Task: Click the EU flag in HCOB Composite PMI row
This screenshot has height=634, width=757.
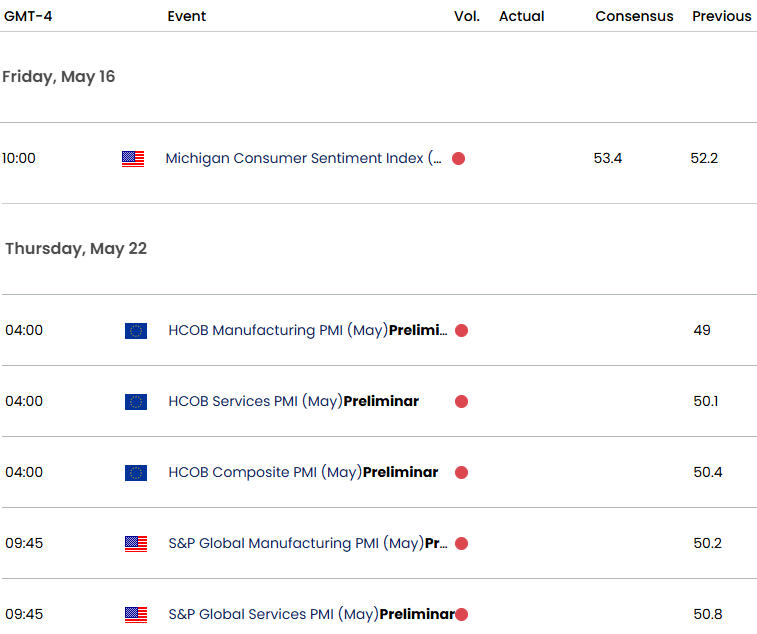Action: coord(136,473)
